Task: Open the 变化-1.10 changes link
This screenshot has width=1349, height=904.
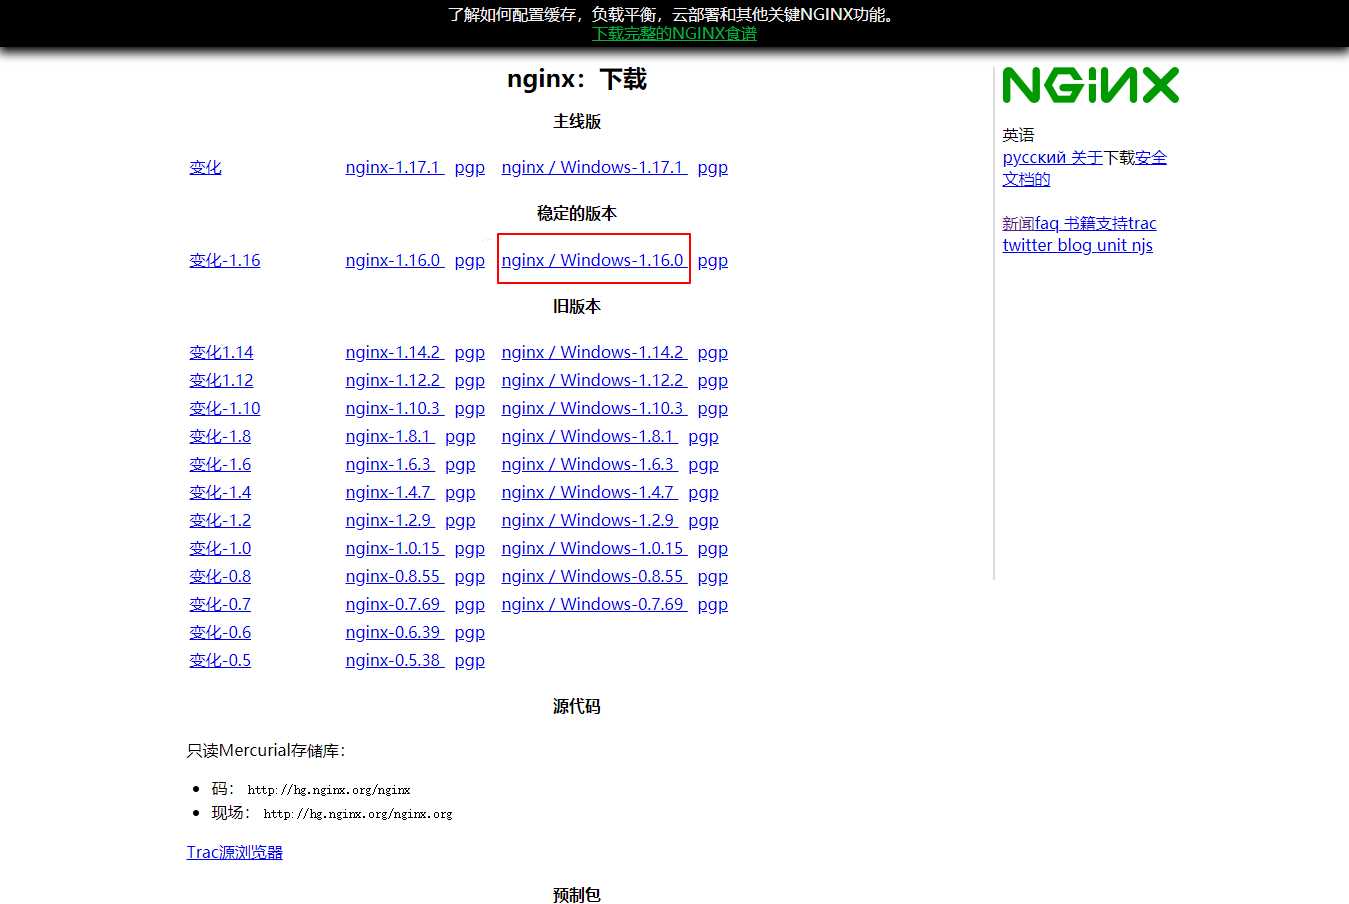Action: 224,408
